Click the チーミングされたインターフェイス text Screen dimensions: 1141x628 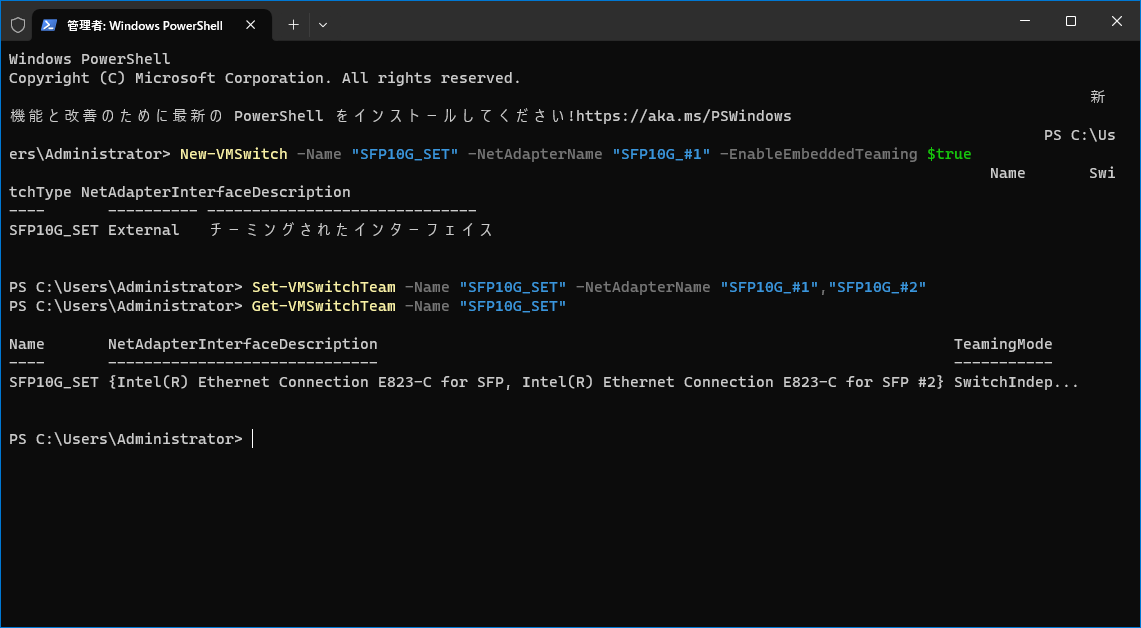point(351,230)
